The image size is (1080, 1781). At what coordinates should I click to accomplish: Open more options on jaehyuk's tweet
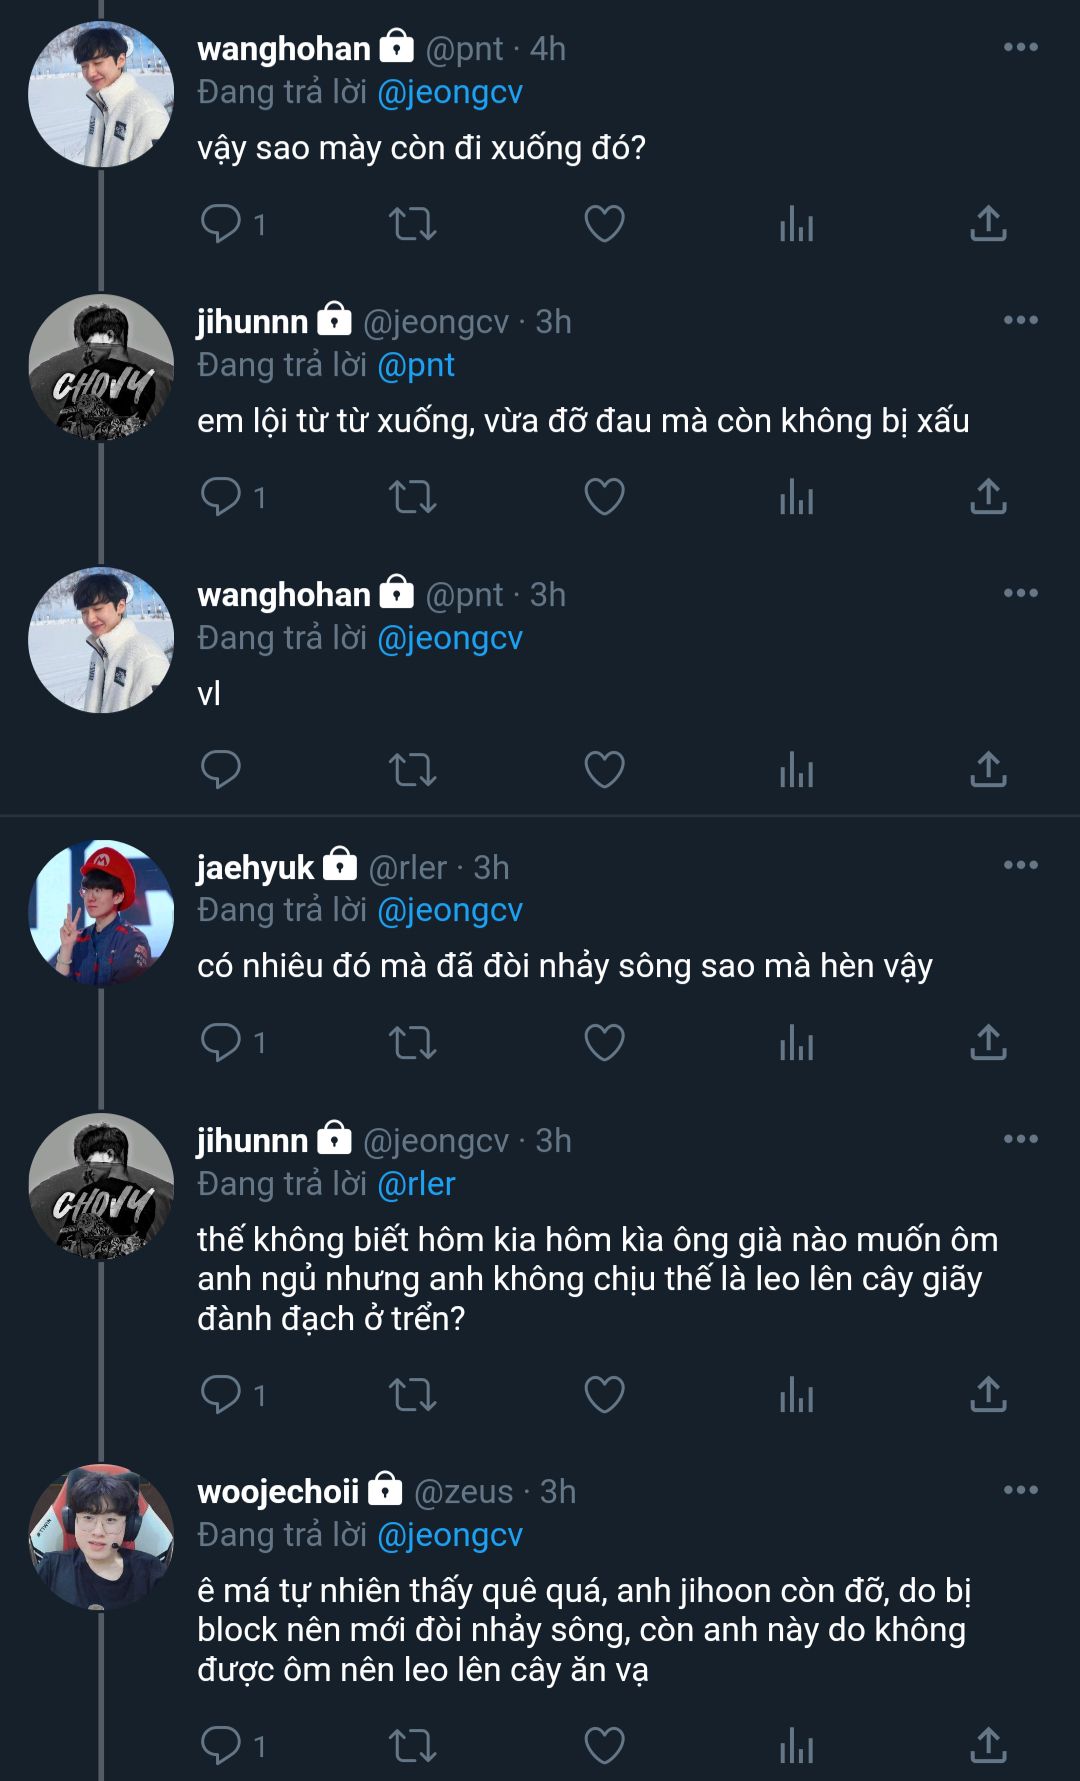1020,865
